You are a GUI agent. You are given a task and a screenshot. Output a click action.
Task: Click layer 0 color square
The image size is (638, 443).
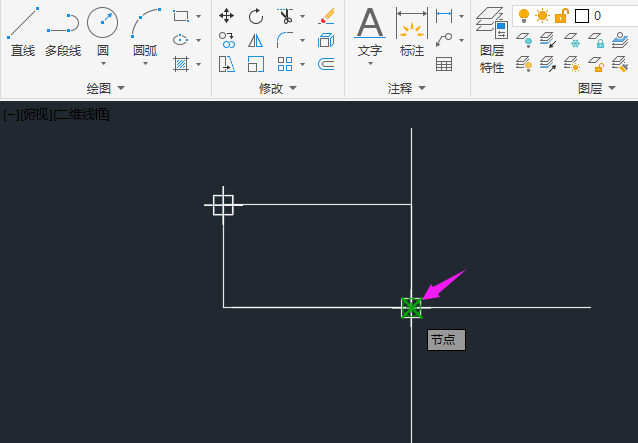[582, 16]
